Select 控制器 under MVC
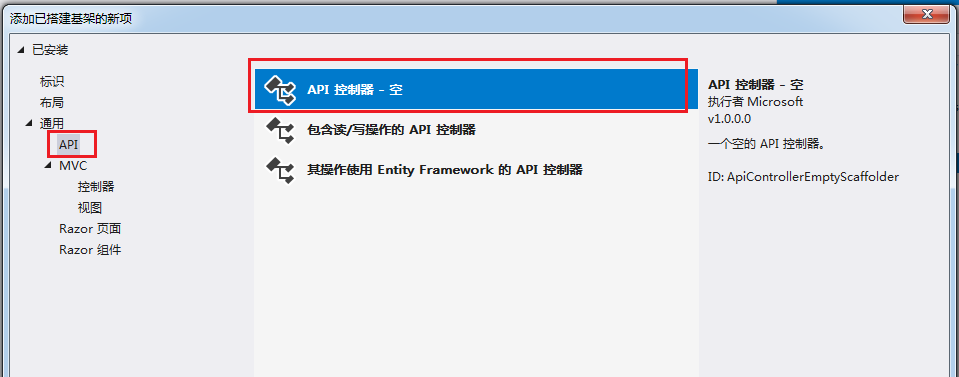Image resolution: width=959 pixels, height=377 pixels. pyautogui.click(x=96, y=187)
